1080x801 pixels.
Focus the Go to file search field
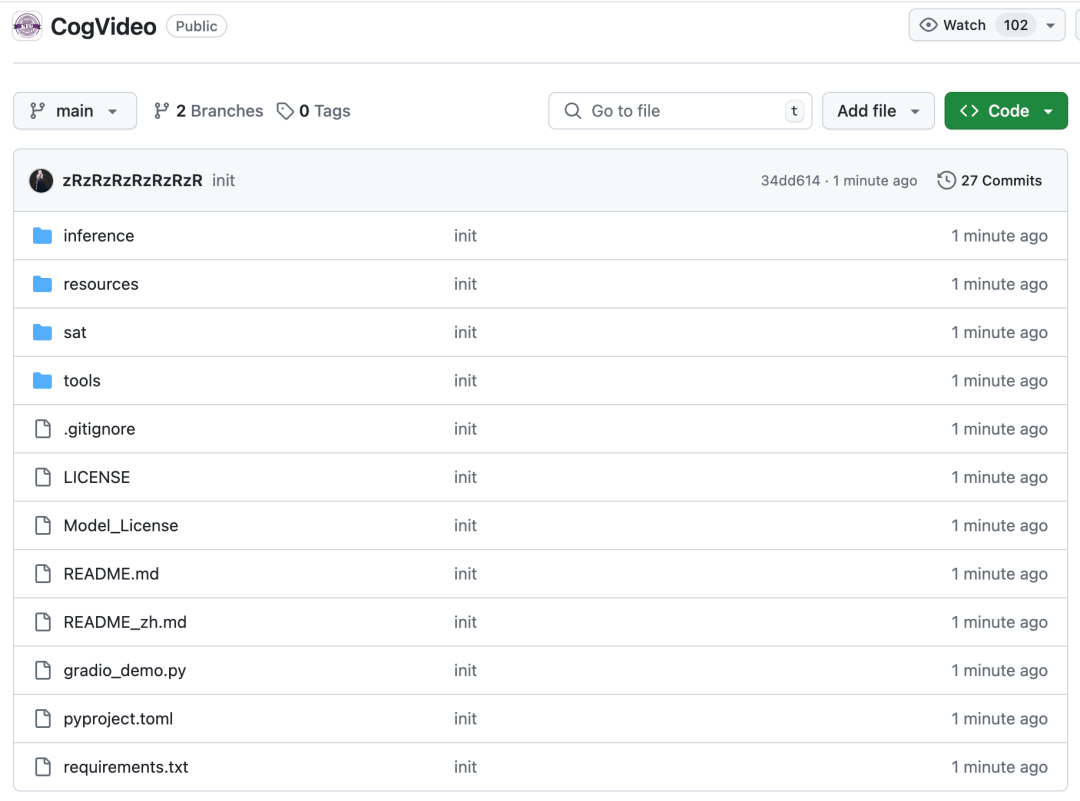[680, 111]
